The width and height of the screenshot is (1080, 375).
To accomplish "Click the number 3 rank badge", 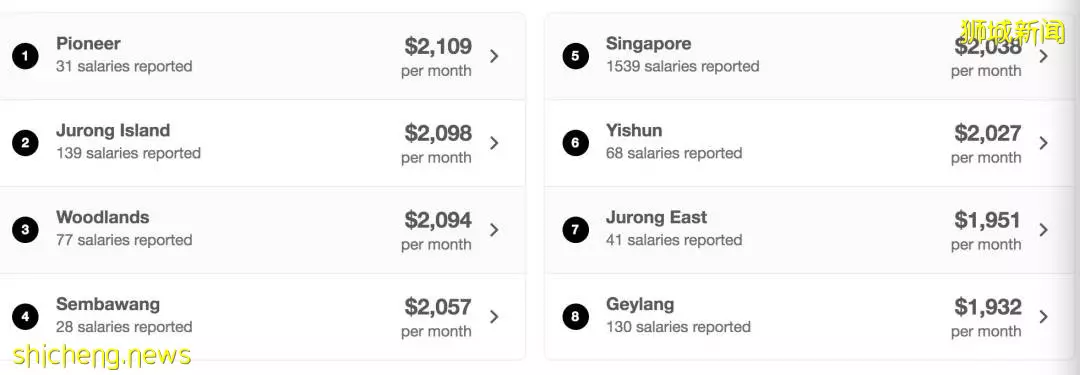I will 25,230.
